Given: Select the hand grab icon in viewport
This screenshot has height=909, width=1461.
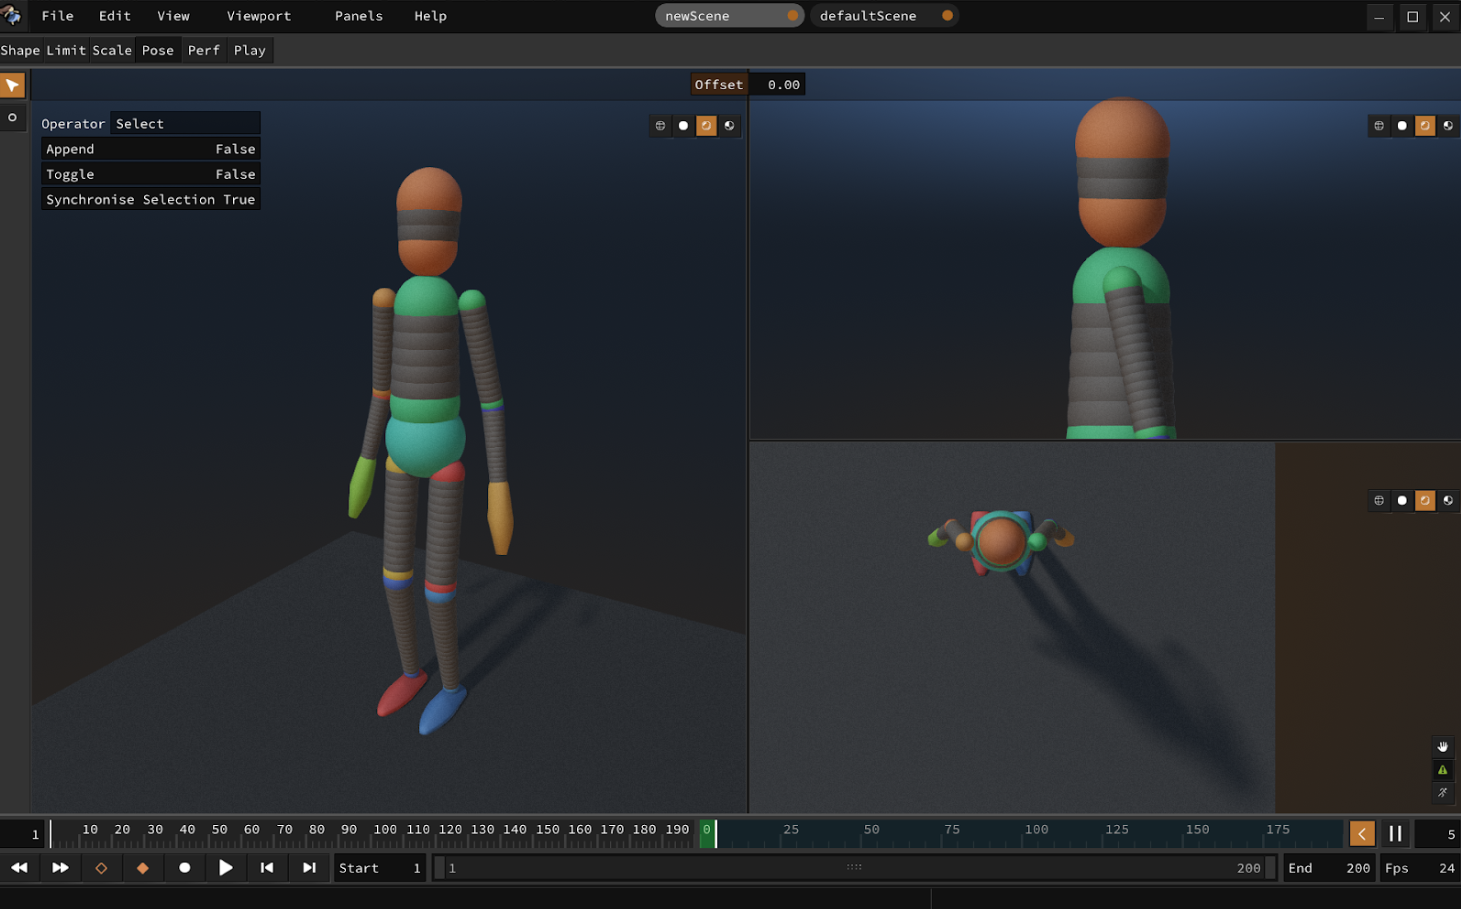Looking at the screenshot, I should (x=1442, y=747).
